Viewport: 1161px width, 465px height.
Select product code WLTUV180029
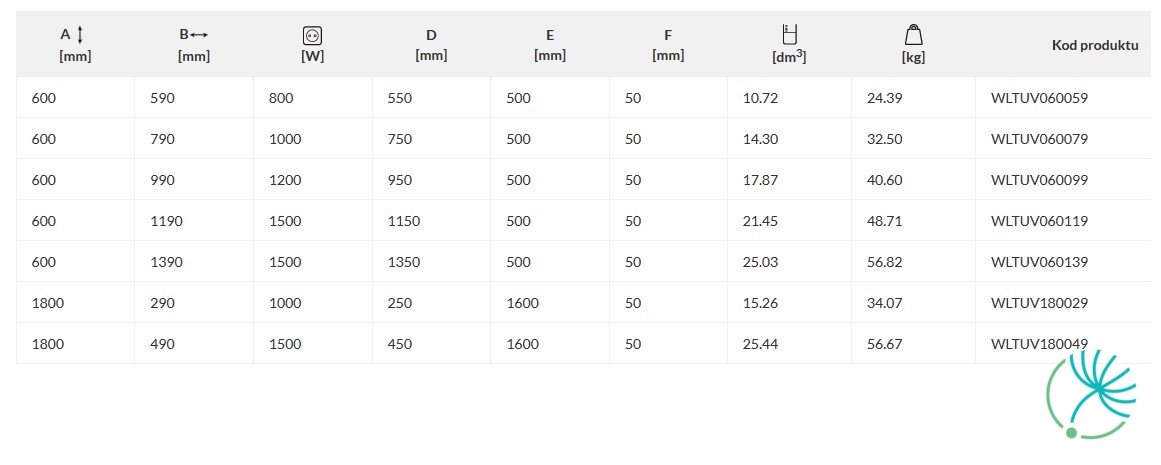coord(1040,303)
